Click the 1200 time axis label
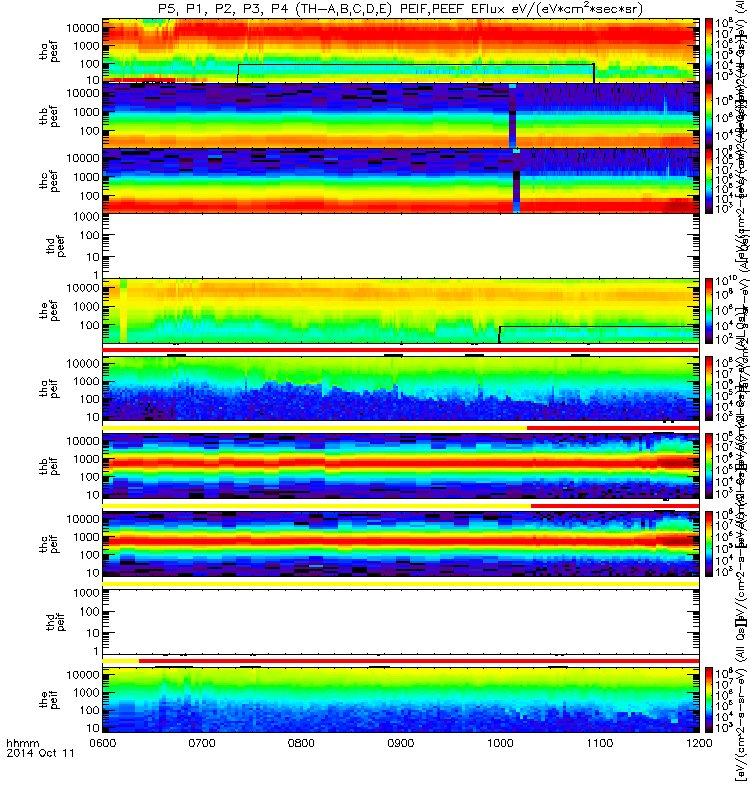The image size is (750, 800). pyautogui.click(x=699, y=743)
